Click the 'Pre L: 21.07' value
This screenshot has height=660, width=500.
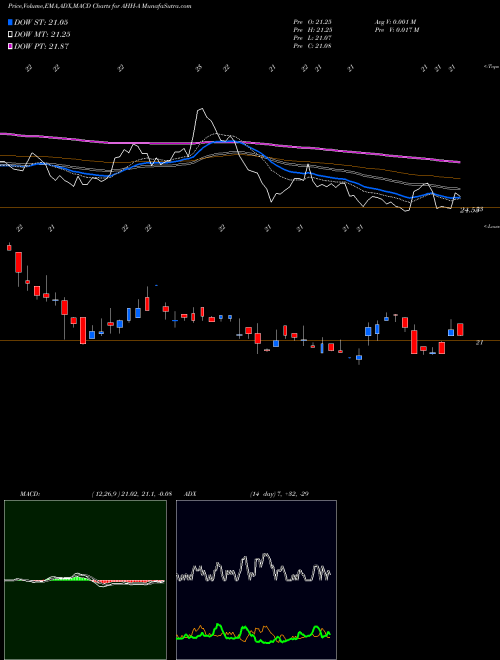(x=312, y=38)
